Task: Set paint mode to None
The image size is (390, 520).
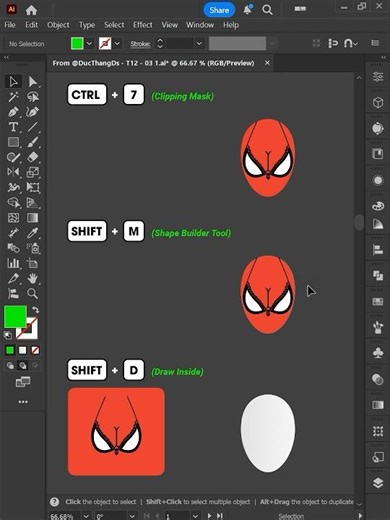Action: (x=35, y=350)
